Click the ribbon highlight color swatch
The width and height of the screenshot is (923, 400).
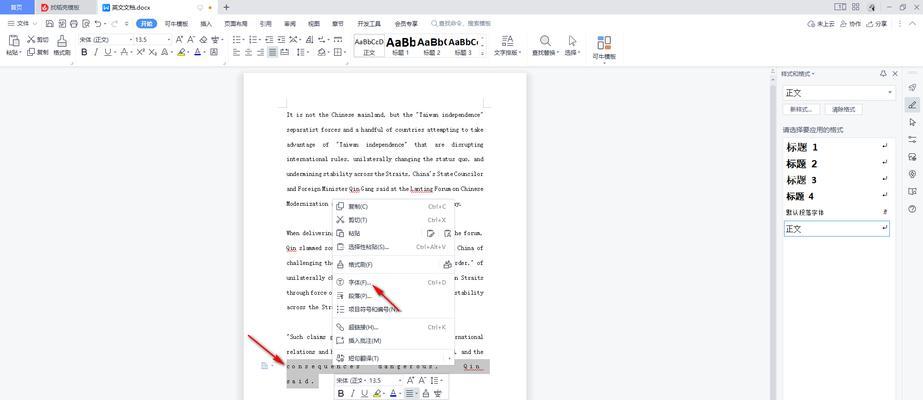pyautogui.click(x=181, y=52)
